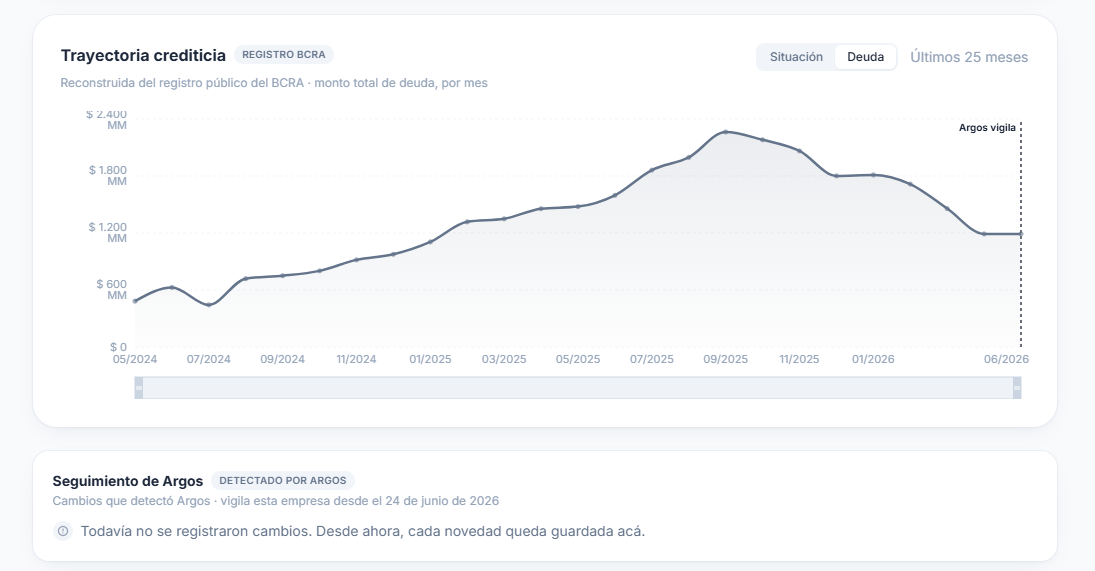The height and width of the screenshot is (571, 1095).
Task: Click the '06/2026' axis label
Action: click(x=1006, y=359)
